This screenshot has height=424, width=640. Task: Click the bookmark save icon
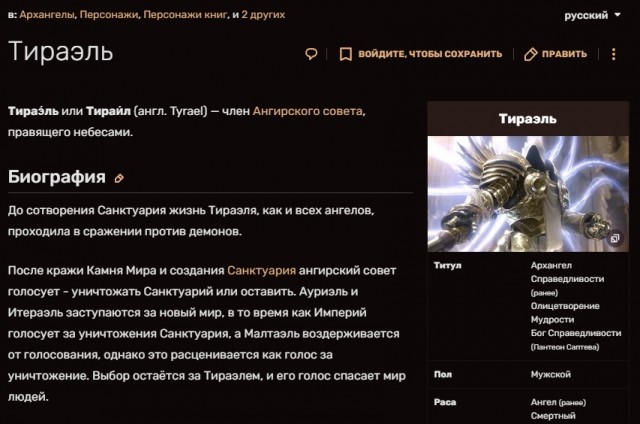345,54
